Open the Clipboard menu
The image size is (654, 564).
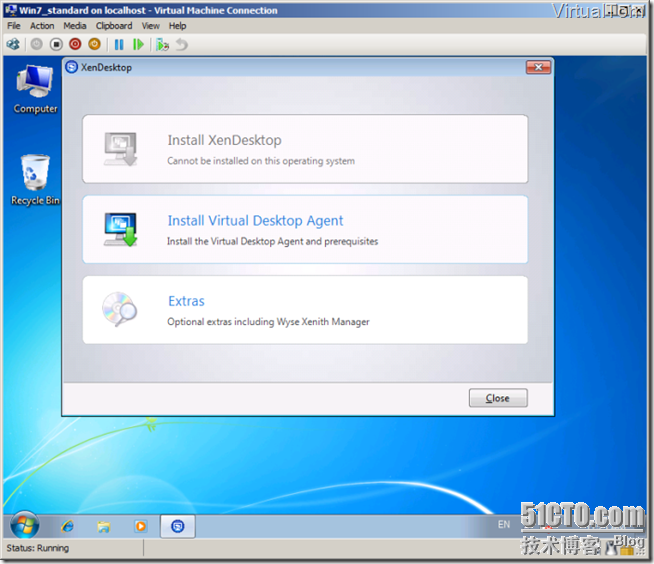pos(114,26)
